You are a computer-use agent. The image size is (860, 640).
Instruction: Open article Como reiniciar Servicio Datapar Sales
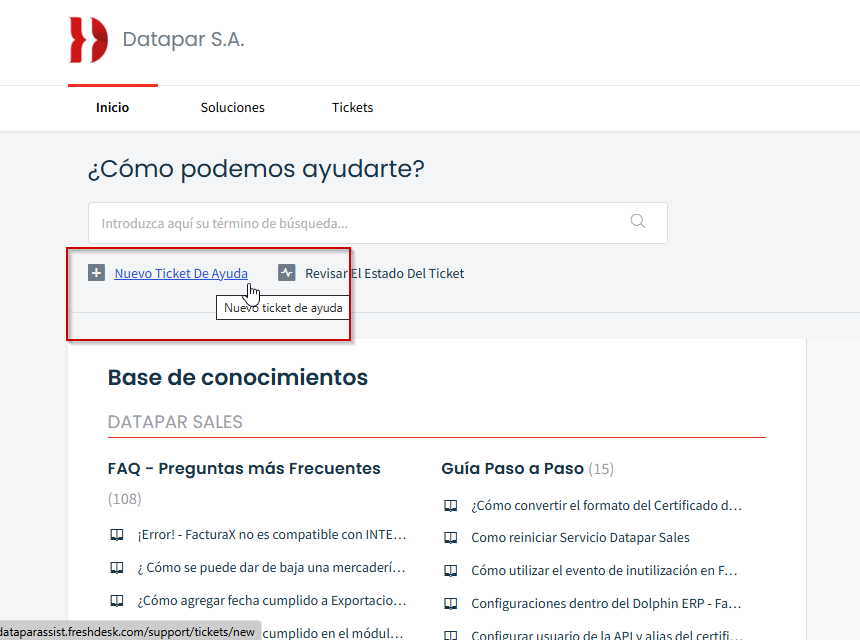click(x=580, y=538)
